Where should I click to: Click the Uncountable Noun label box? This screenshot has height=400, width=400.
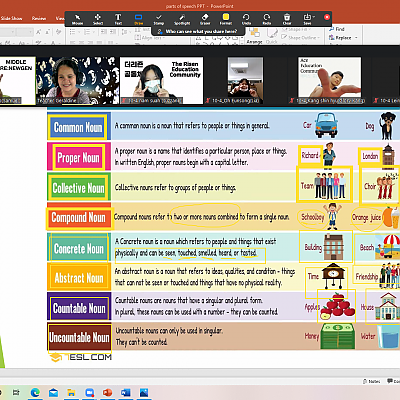click(x=79, y=337)
